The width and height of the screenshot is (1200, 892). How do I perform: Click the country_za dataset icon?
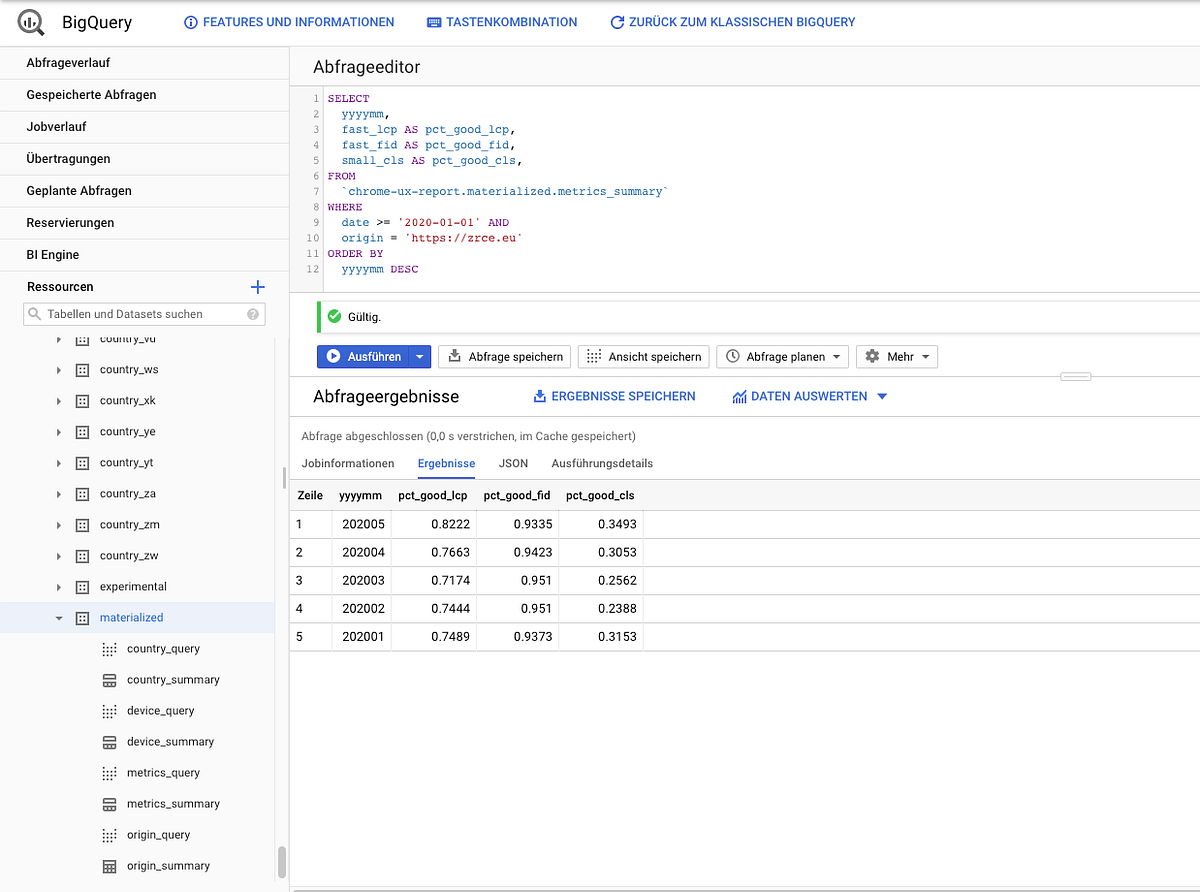click(83, 494)
